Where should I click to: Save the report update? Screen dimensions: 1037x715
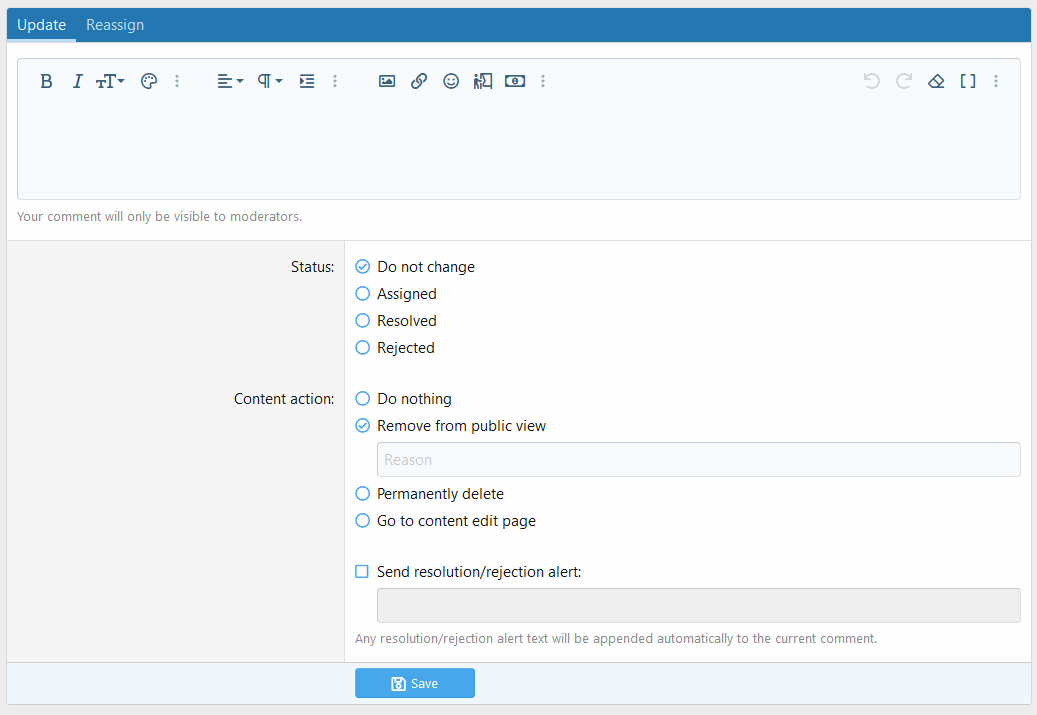(415, 683)
